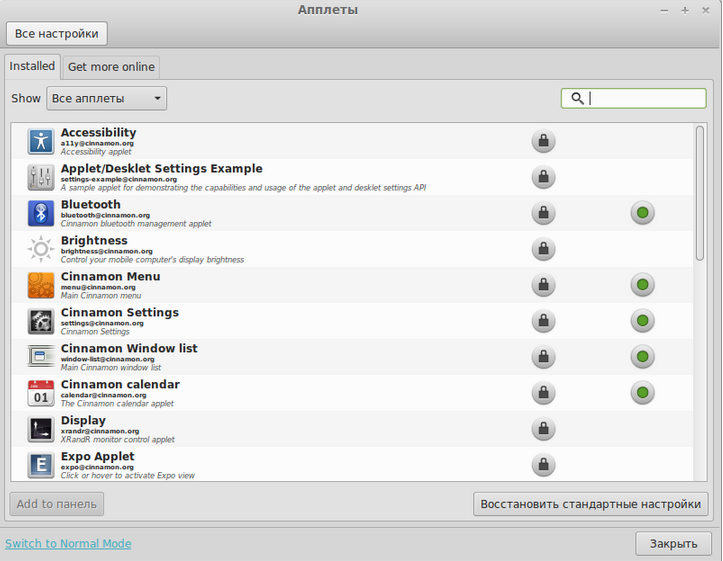Click the lock icon in Cinnamon Settings row
The image size is (723, 561).
[x=544, y=320]
